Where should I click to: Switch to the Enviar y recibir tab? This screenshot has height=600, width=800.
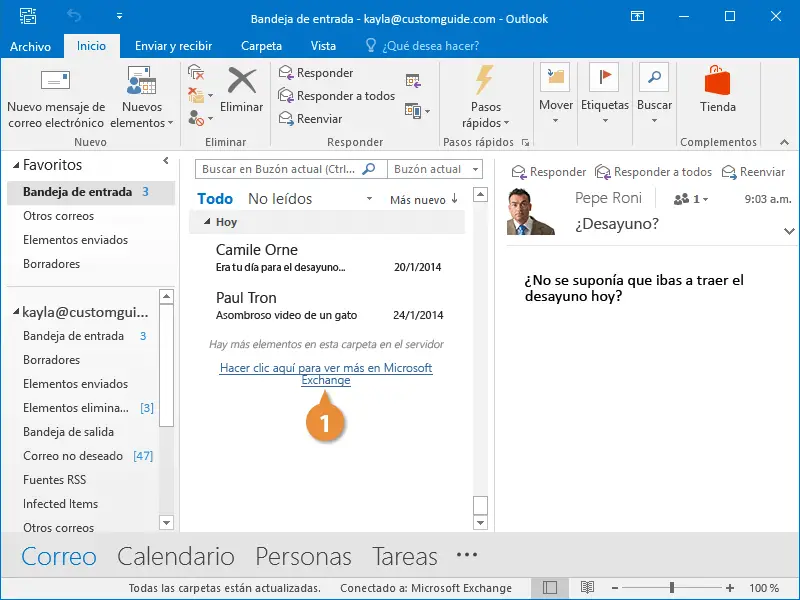173,46
